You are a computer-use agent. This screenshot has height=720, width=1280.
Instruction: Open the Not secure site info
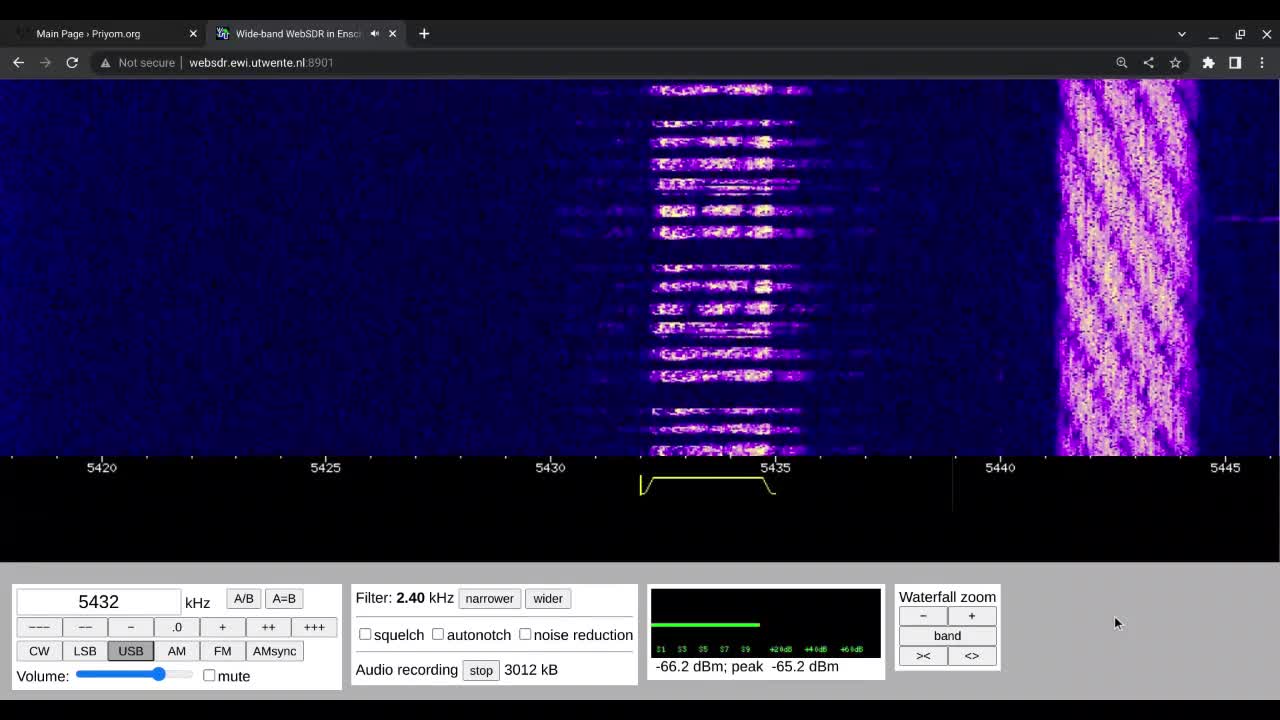[x=137, y=62]
